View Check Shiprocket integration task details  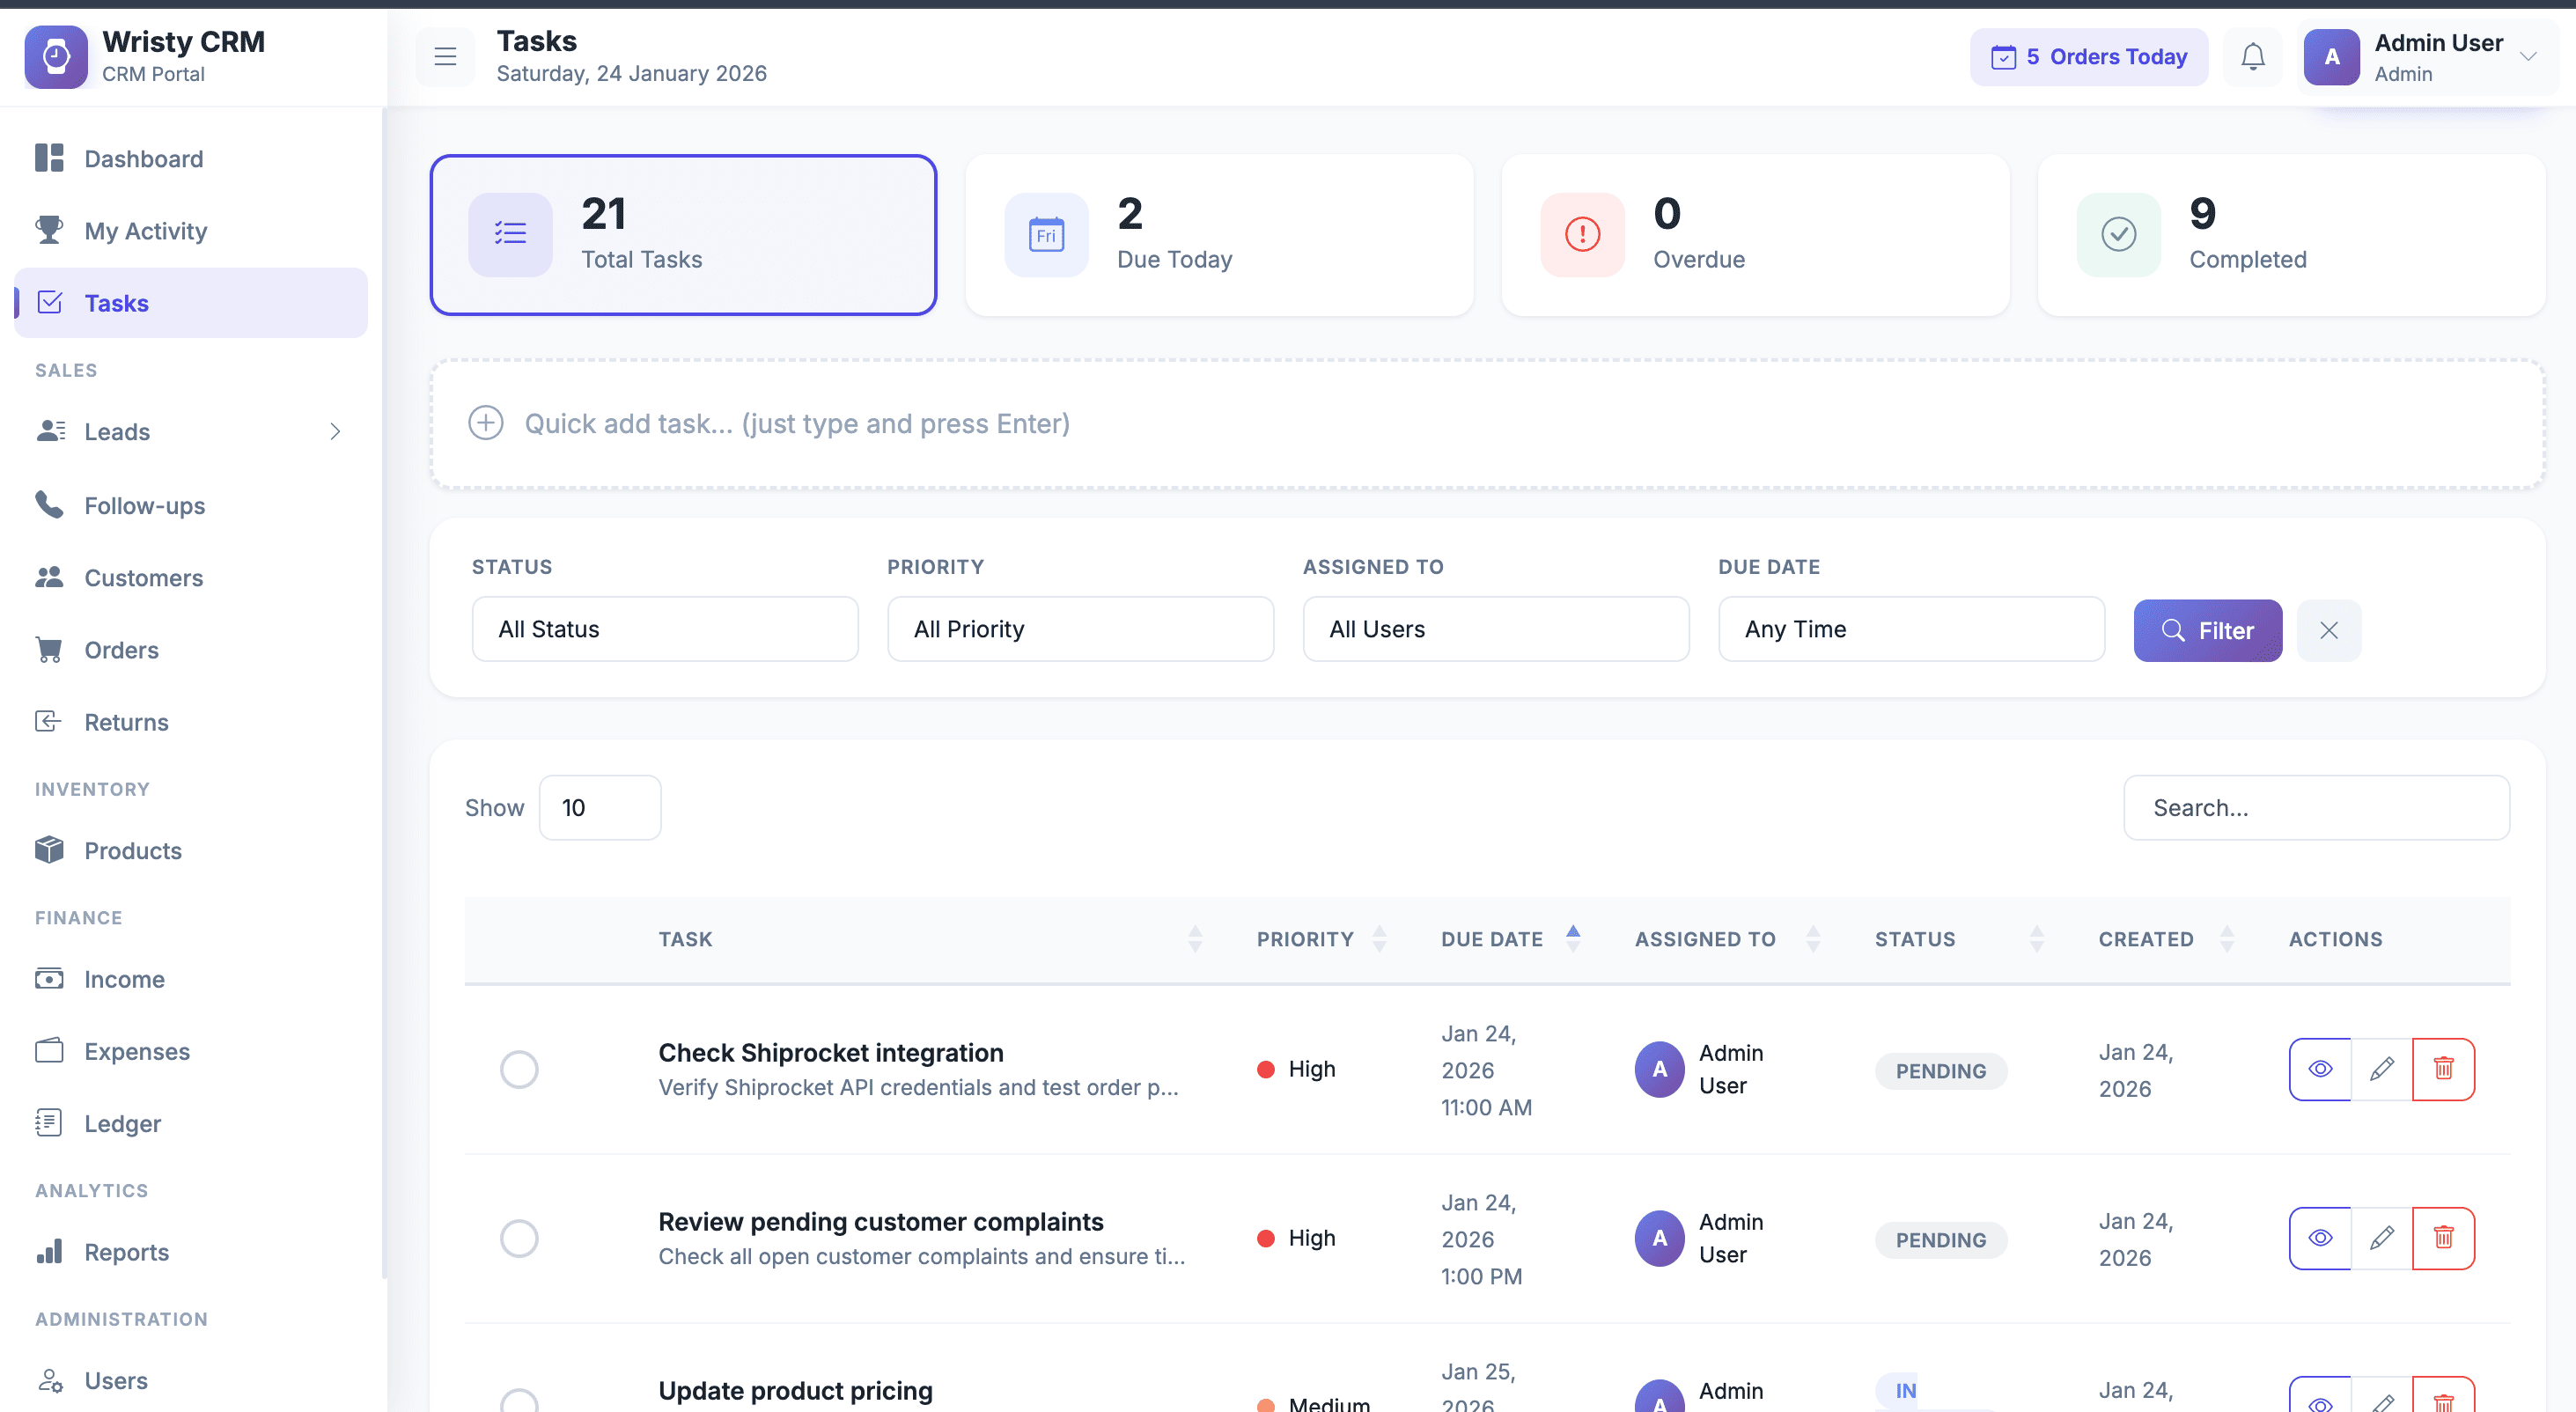click(2320, 1069)
